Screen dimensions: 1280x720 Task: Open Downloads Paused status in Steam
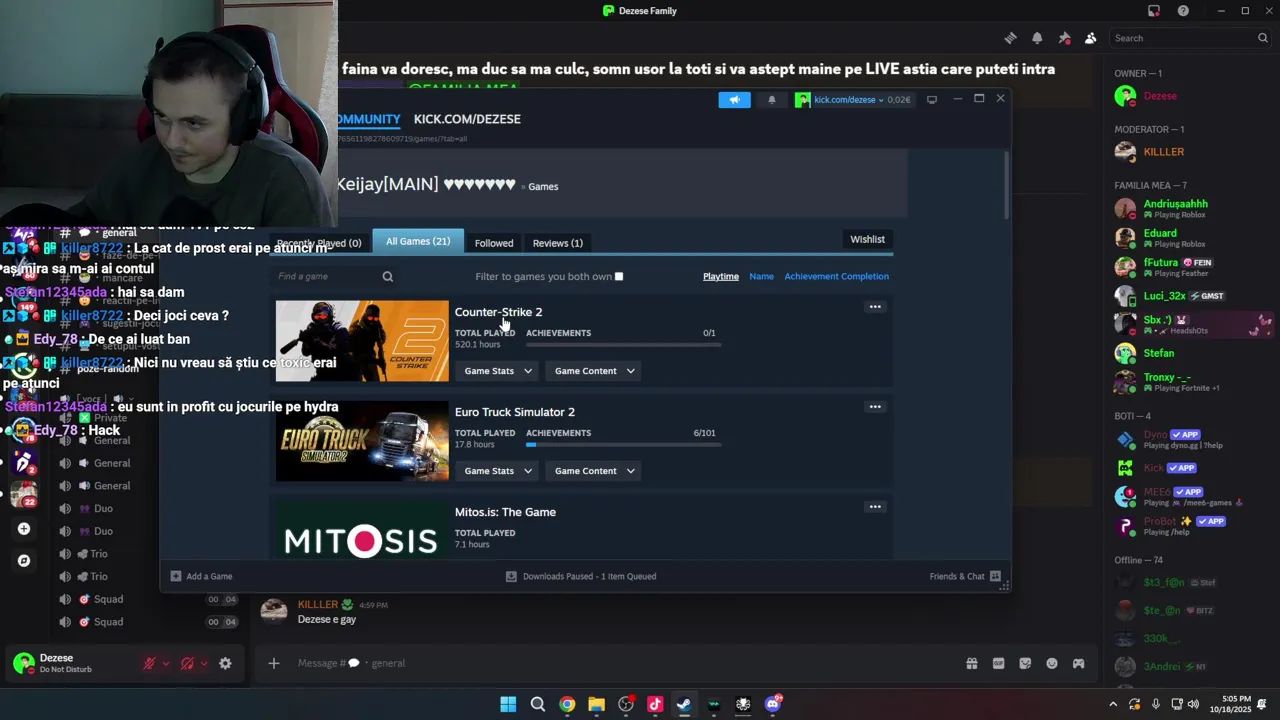click(581, 576)
